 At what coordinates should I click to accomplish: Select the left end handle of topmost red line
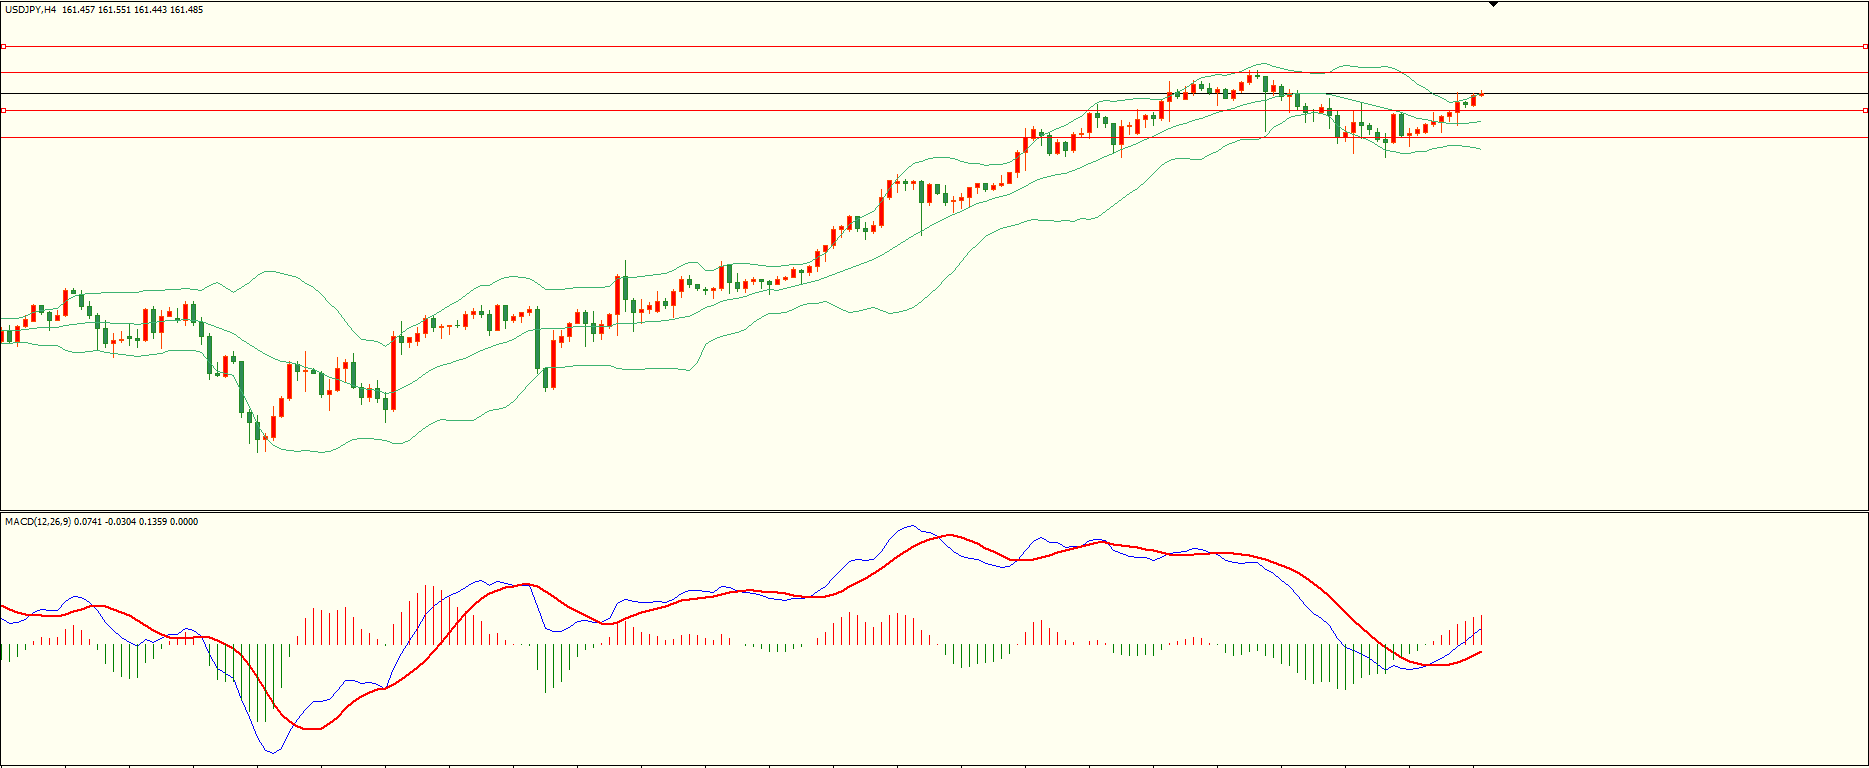(x=3, y=46)
